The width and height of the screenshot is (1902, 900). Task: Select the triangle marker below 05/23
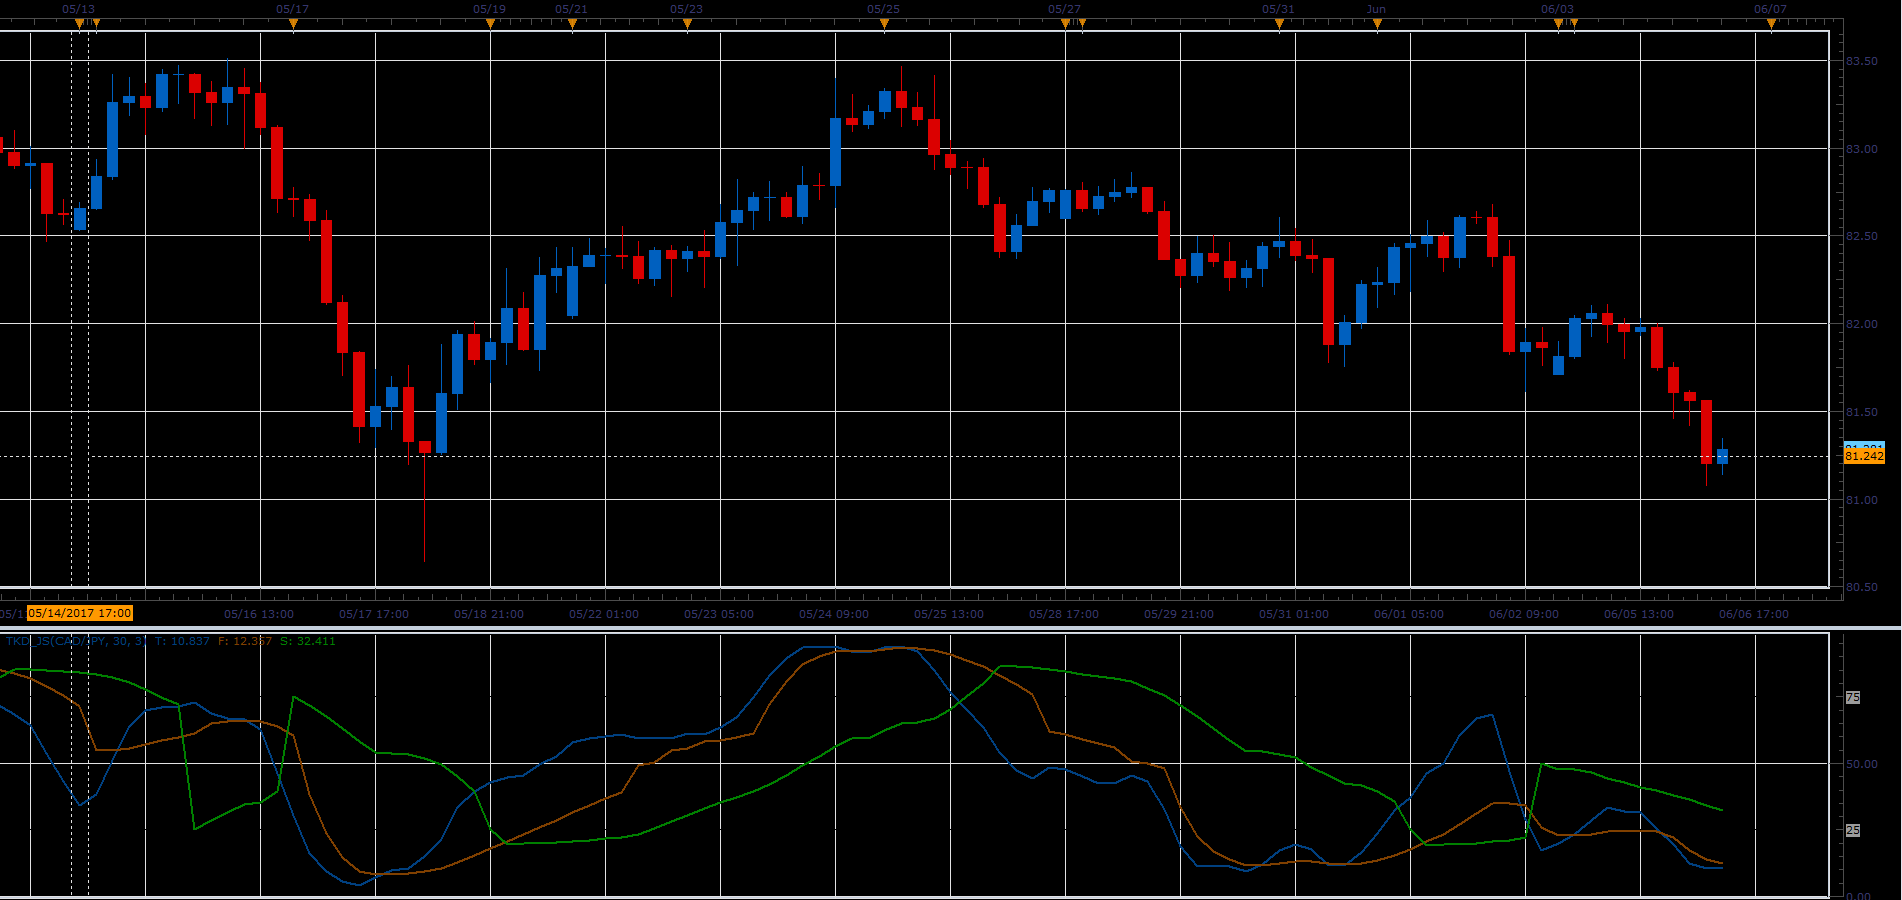tap(687, 25)
